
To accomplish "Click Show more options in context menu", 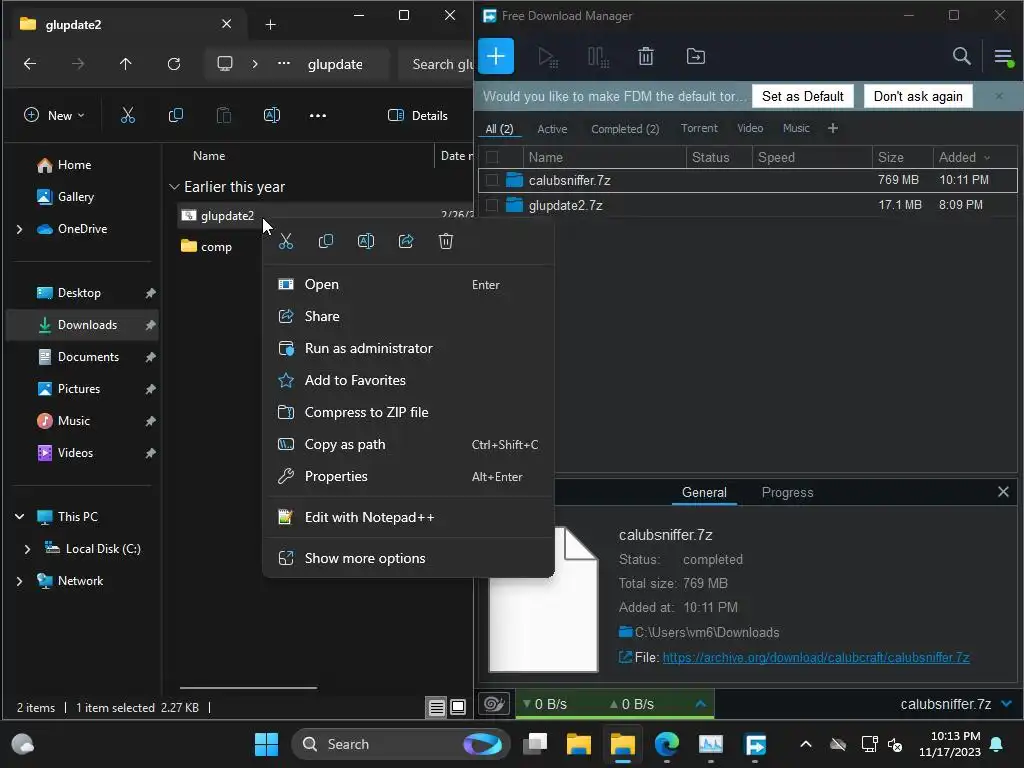I will 408,558.
